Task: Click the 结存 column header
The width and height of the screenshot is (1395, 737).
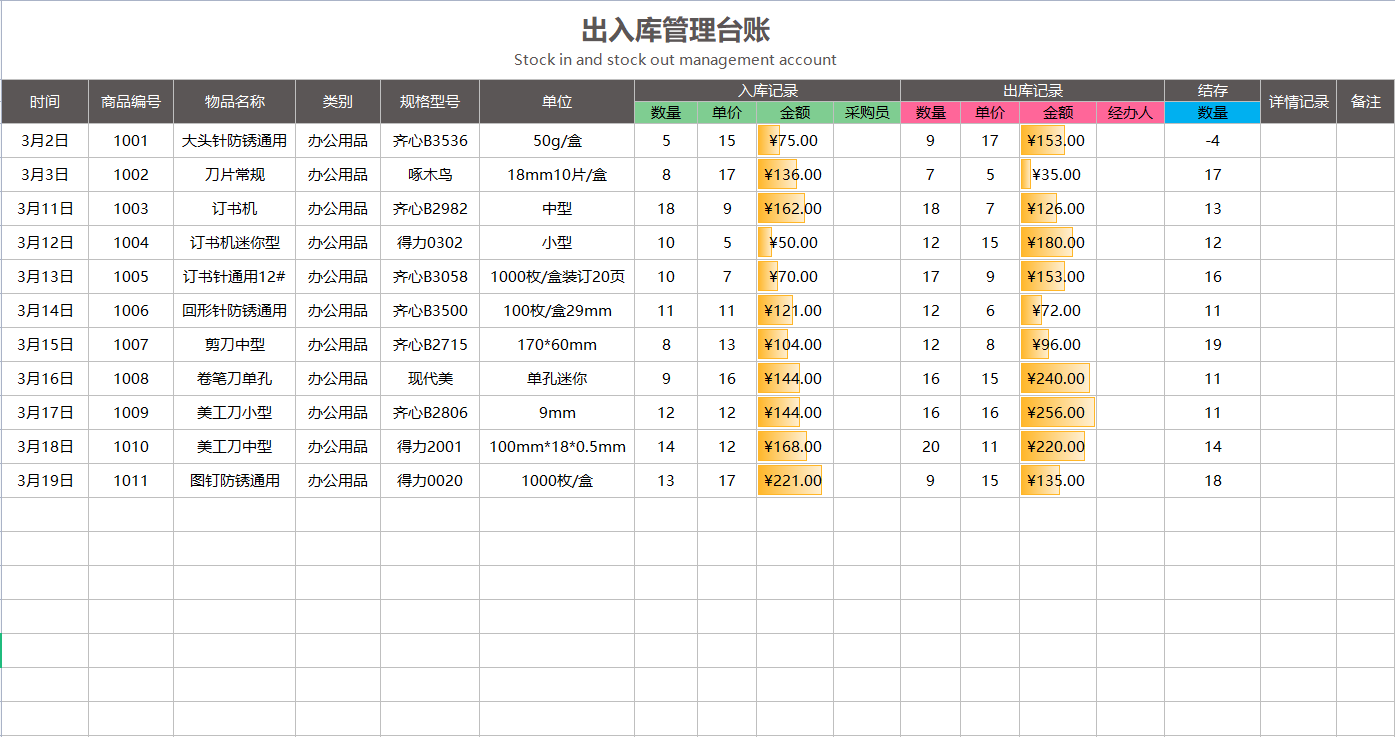Action: click(x=1211, y=90)
